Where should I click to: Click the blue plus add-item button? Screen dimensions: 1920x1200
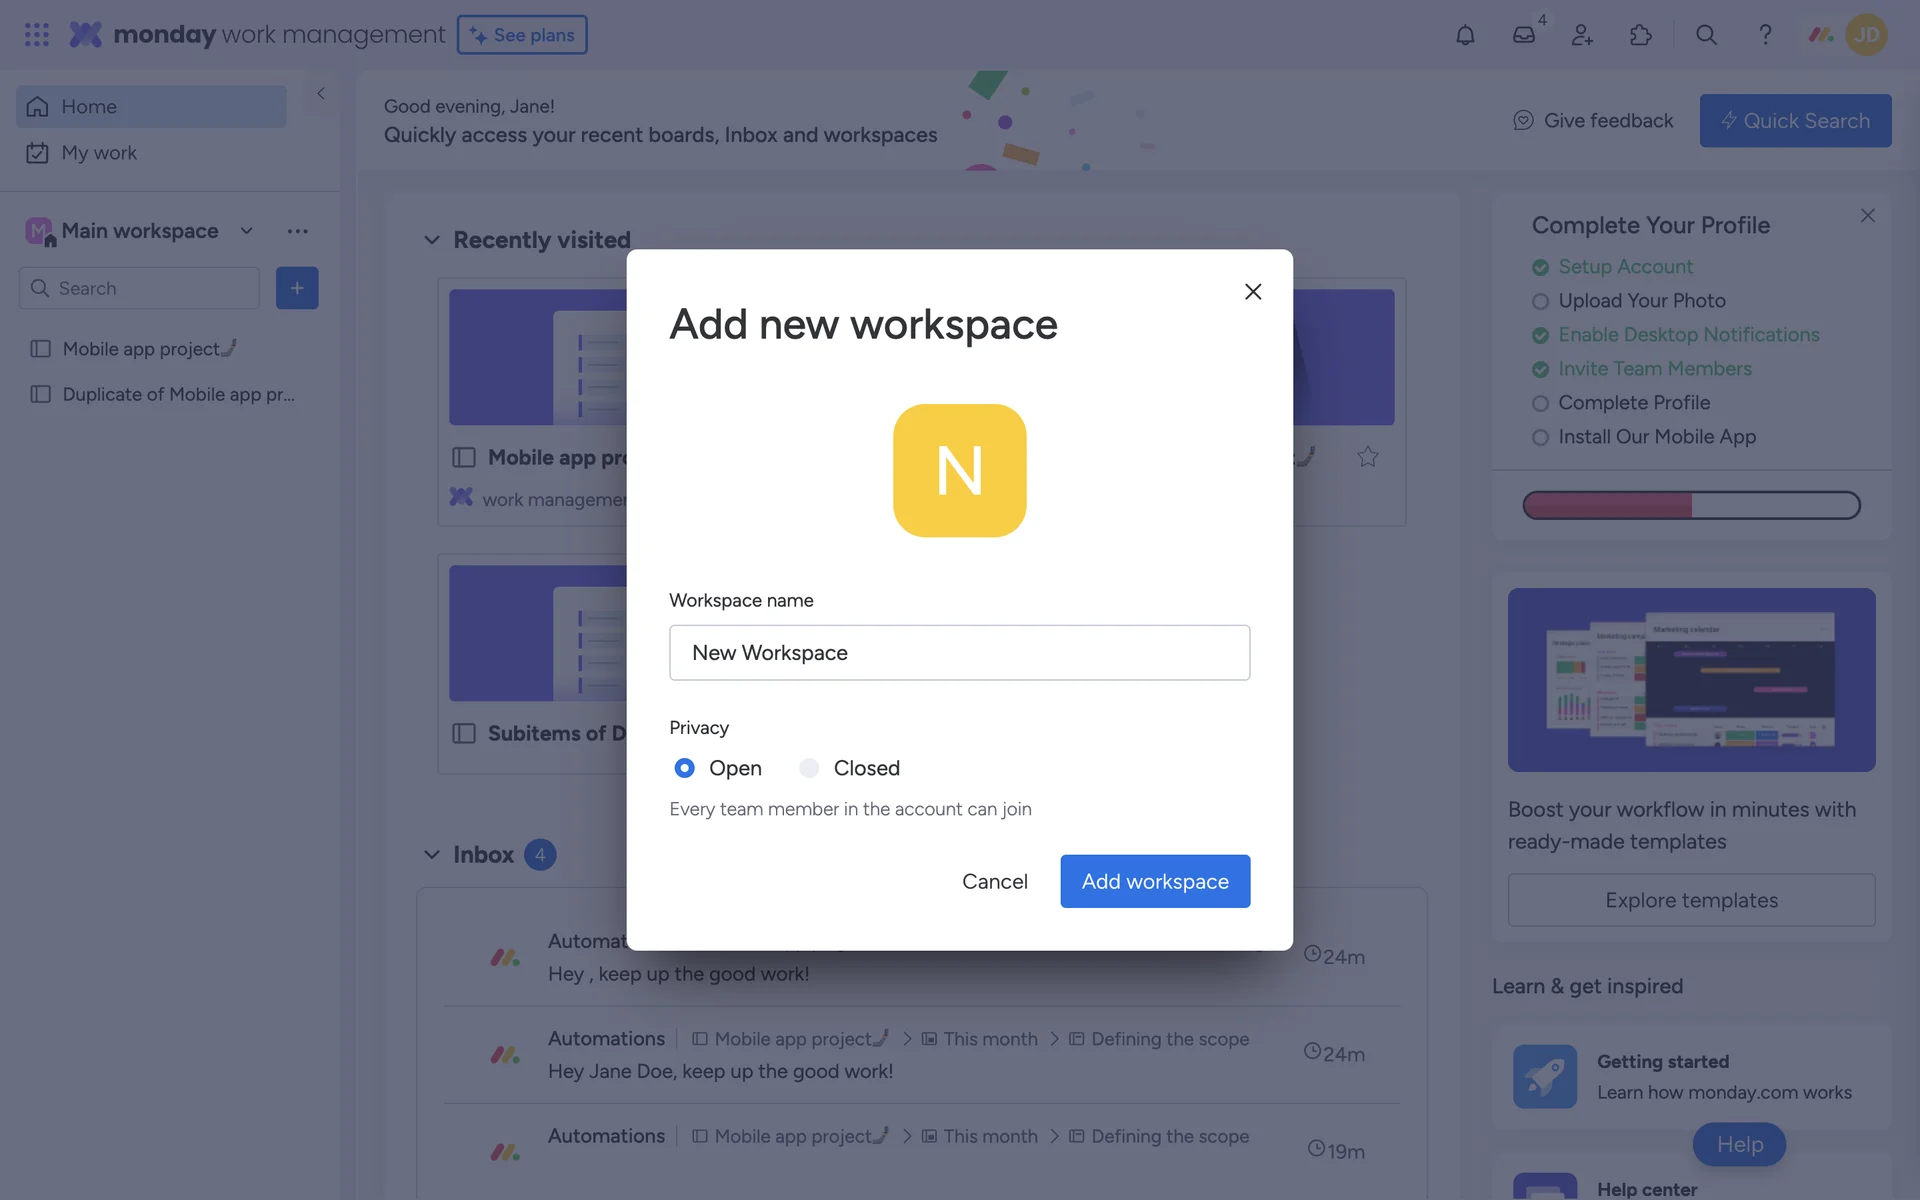[x=297, y=288]
